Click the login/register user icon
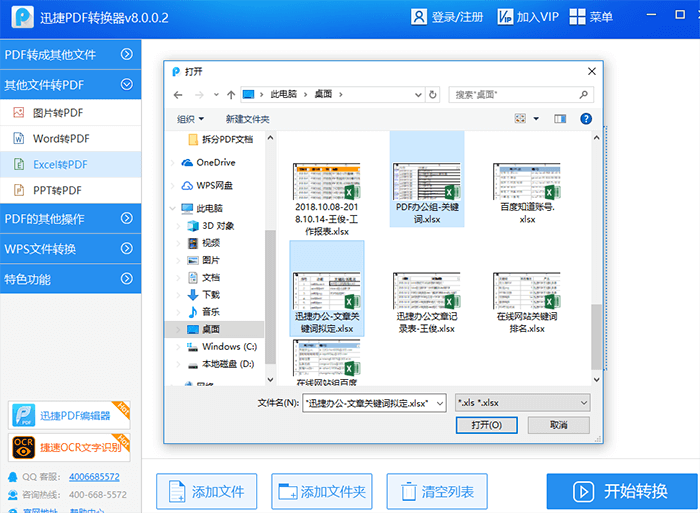Screen dimensions: 700x513 click(x=418, y=17)
